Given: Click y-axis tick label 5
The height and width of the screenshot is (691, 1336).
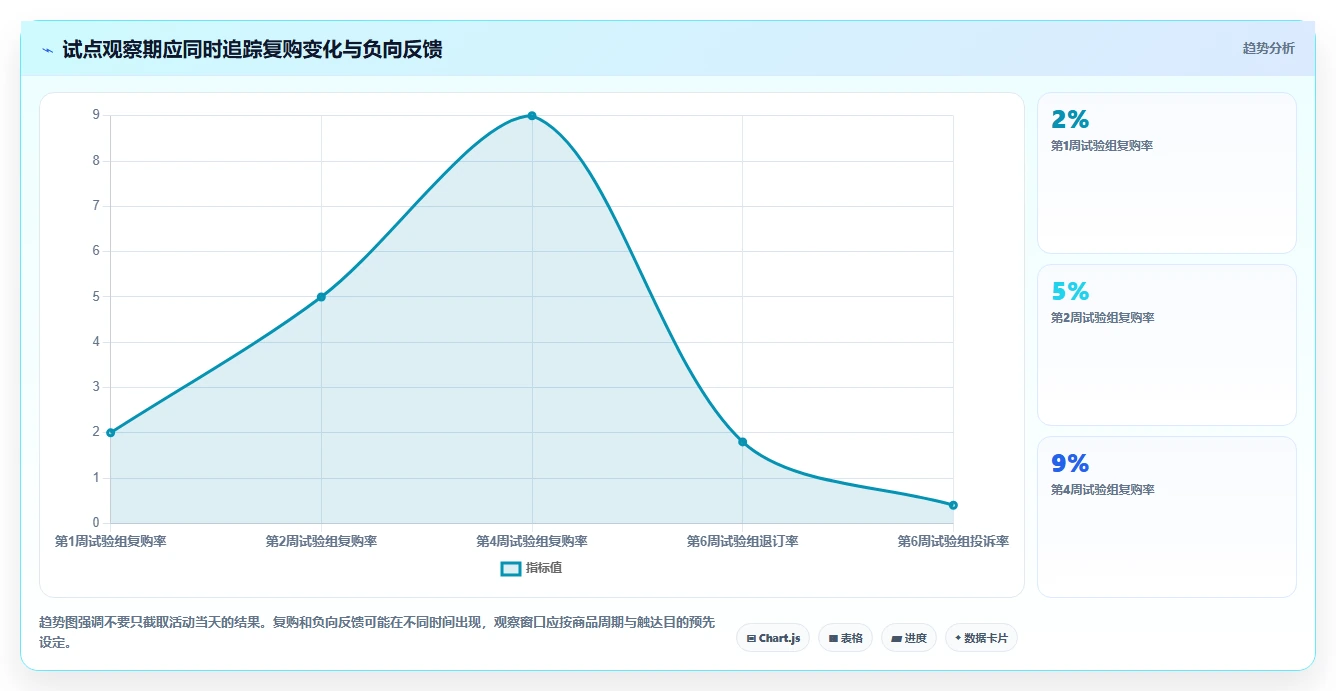Looking at the screenshot, I should pyautogui.click(x=96, y=296).
